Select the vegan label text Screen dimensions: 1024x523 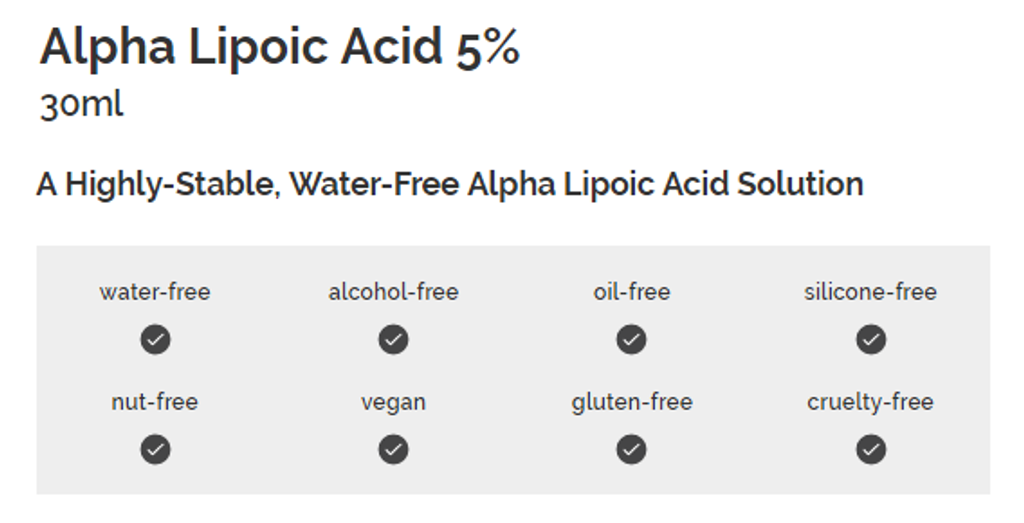[x=393, y=403]
